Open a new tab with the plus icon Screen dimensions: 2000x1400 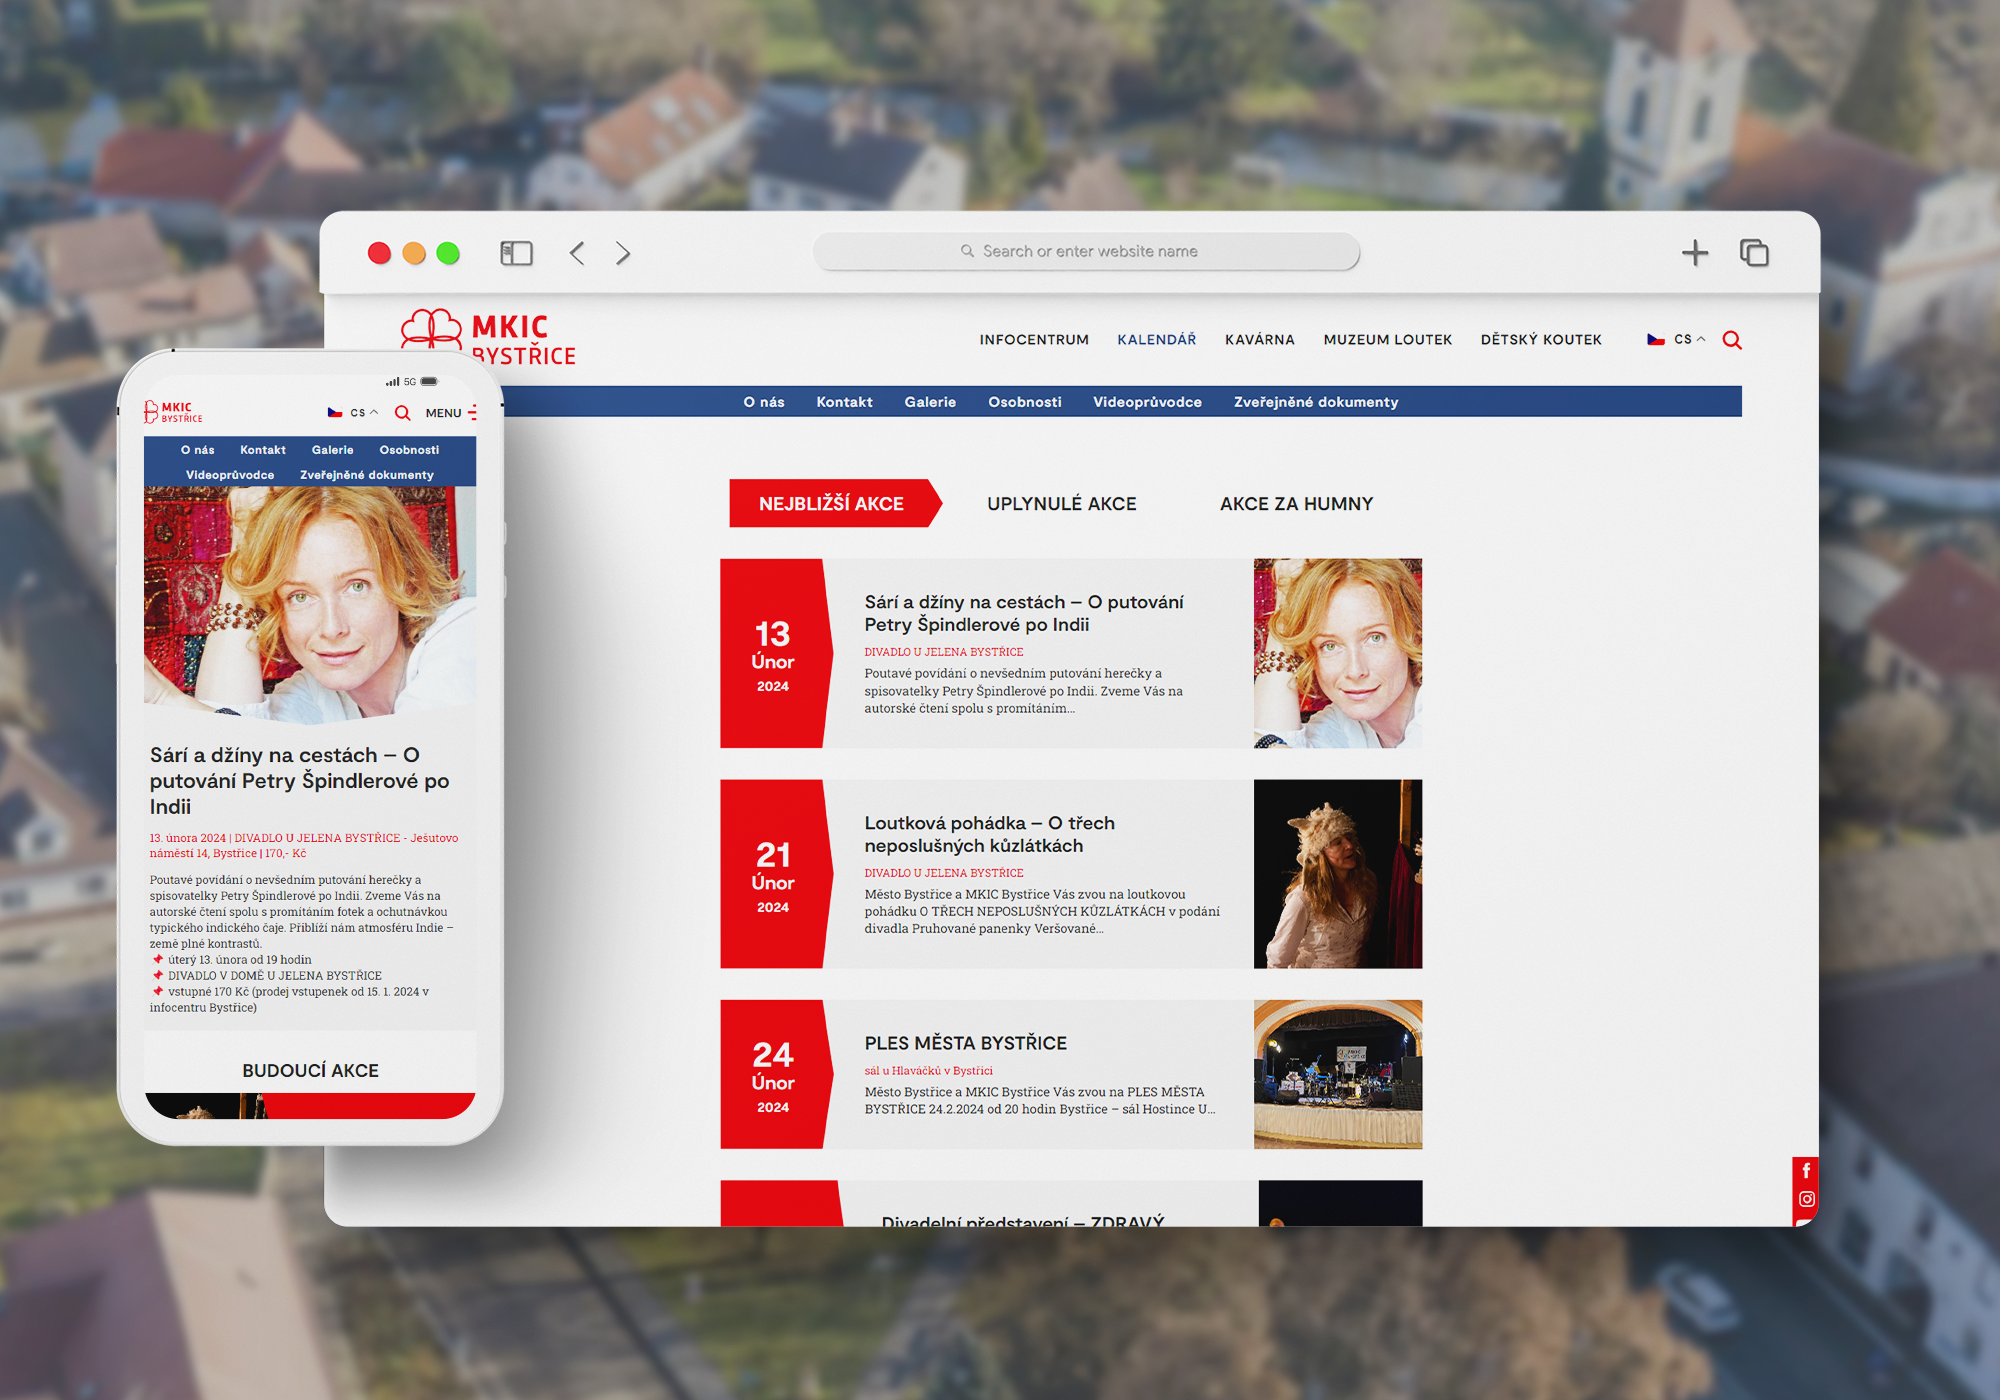(x=1694, y=253)
